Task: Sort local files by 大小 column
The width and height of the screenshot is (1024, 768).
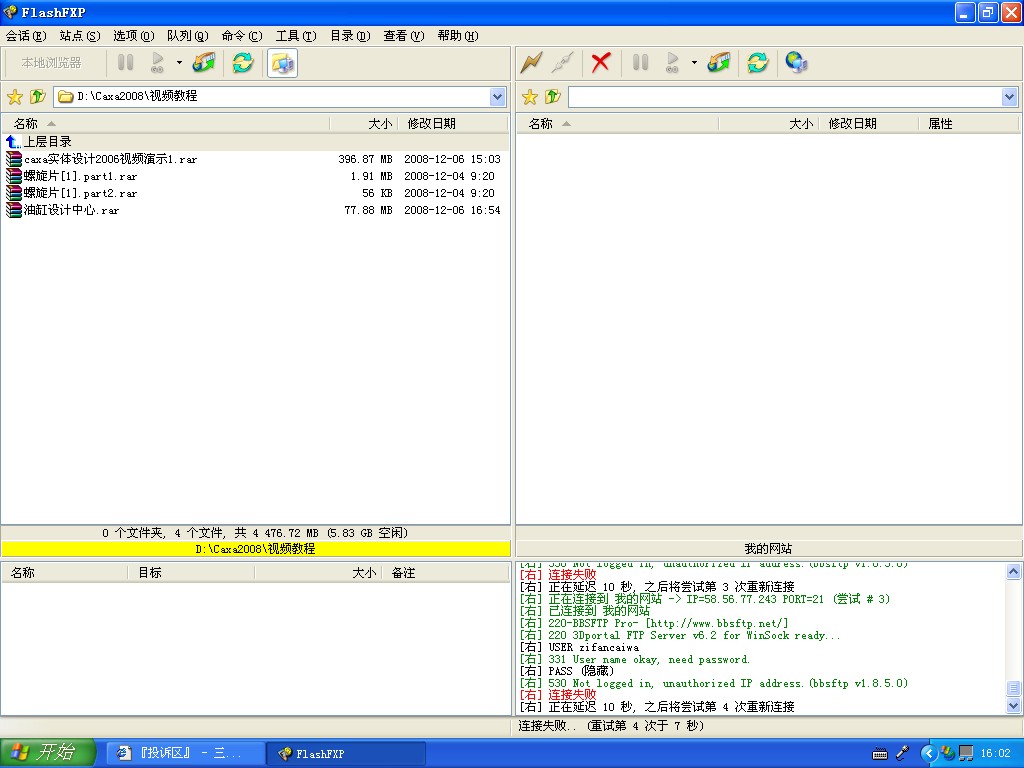Action: coord(364,123)
